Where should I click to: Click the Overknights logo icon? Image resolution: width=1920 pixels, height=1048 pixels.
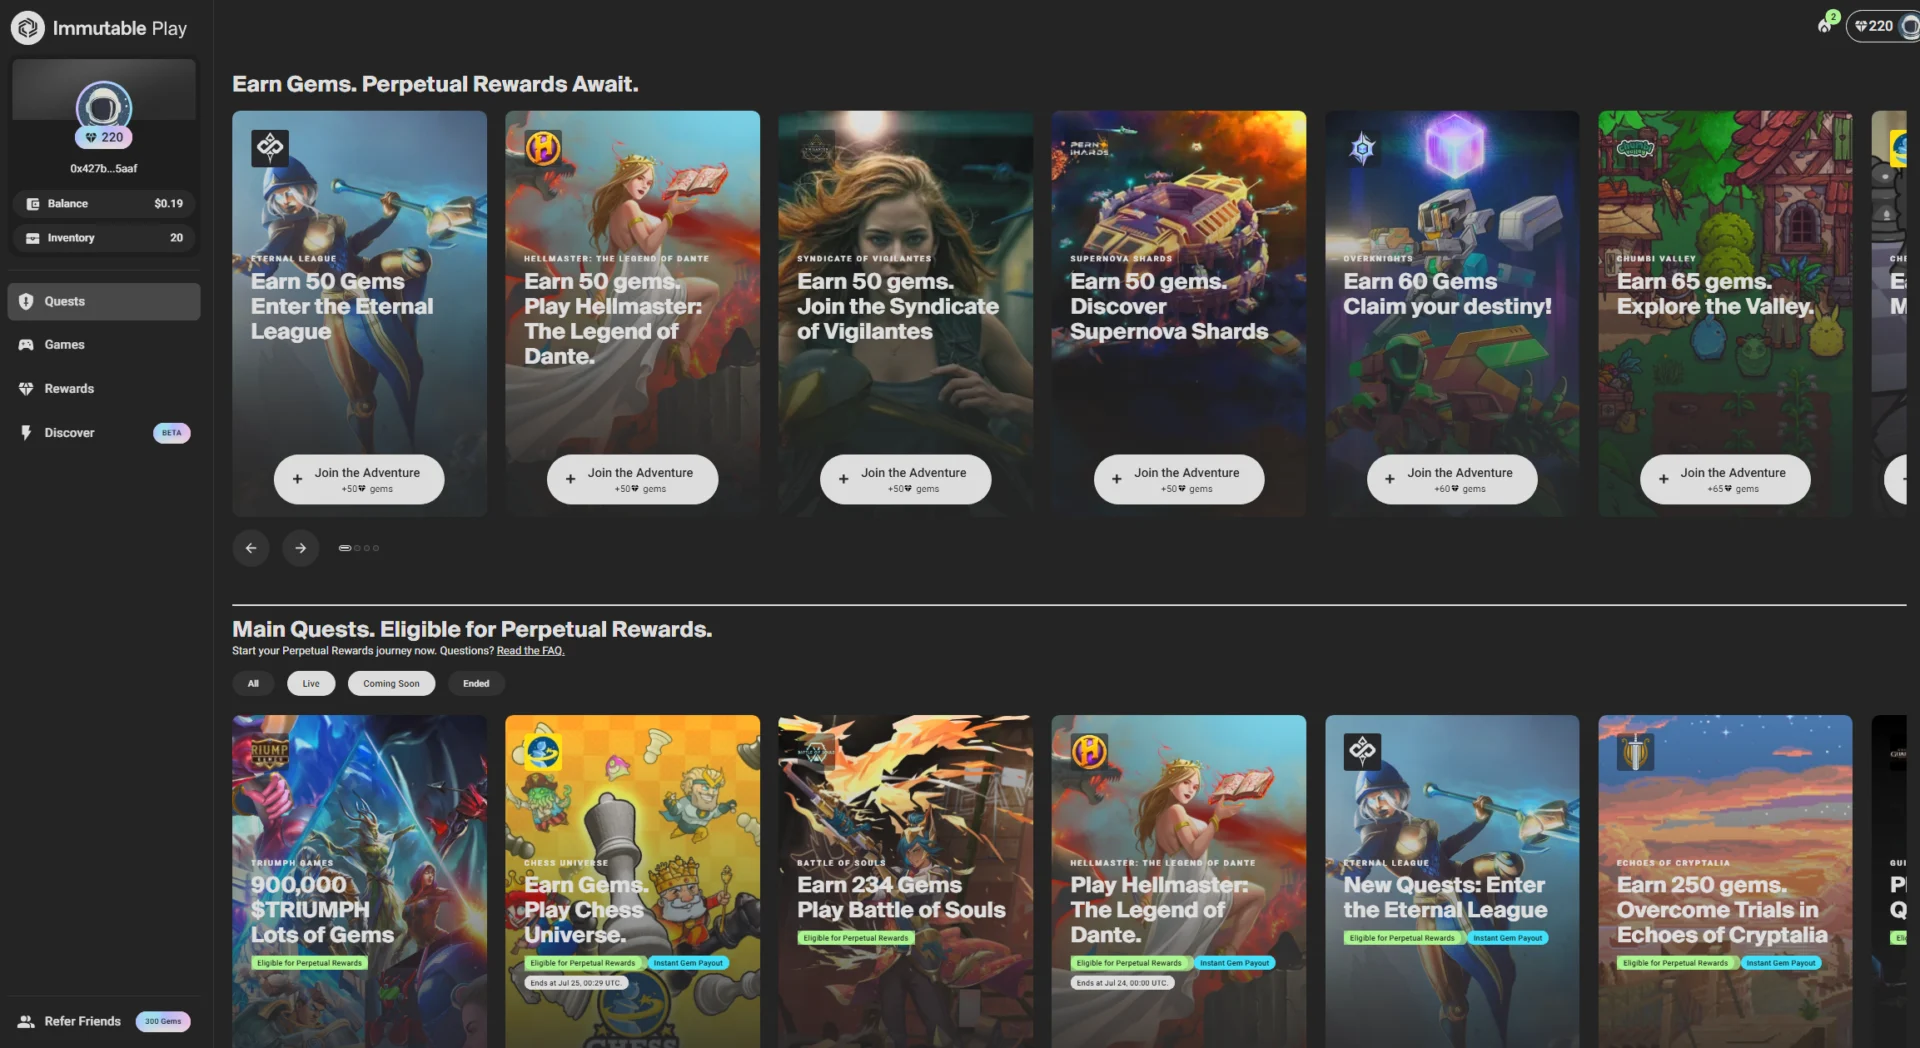click(x=1362, y=149)
